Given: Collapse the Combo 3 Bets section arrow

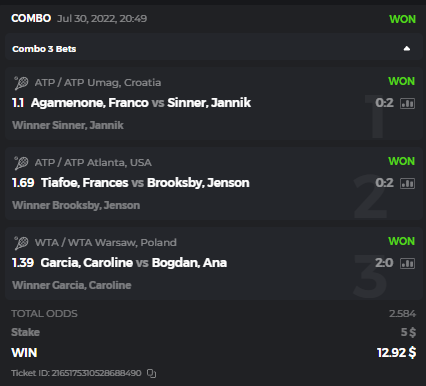Looking at the screenshot, I should 407,49.
